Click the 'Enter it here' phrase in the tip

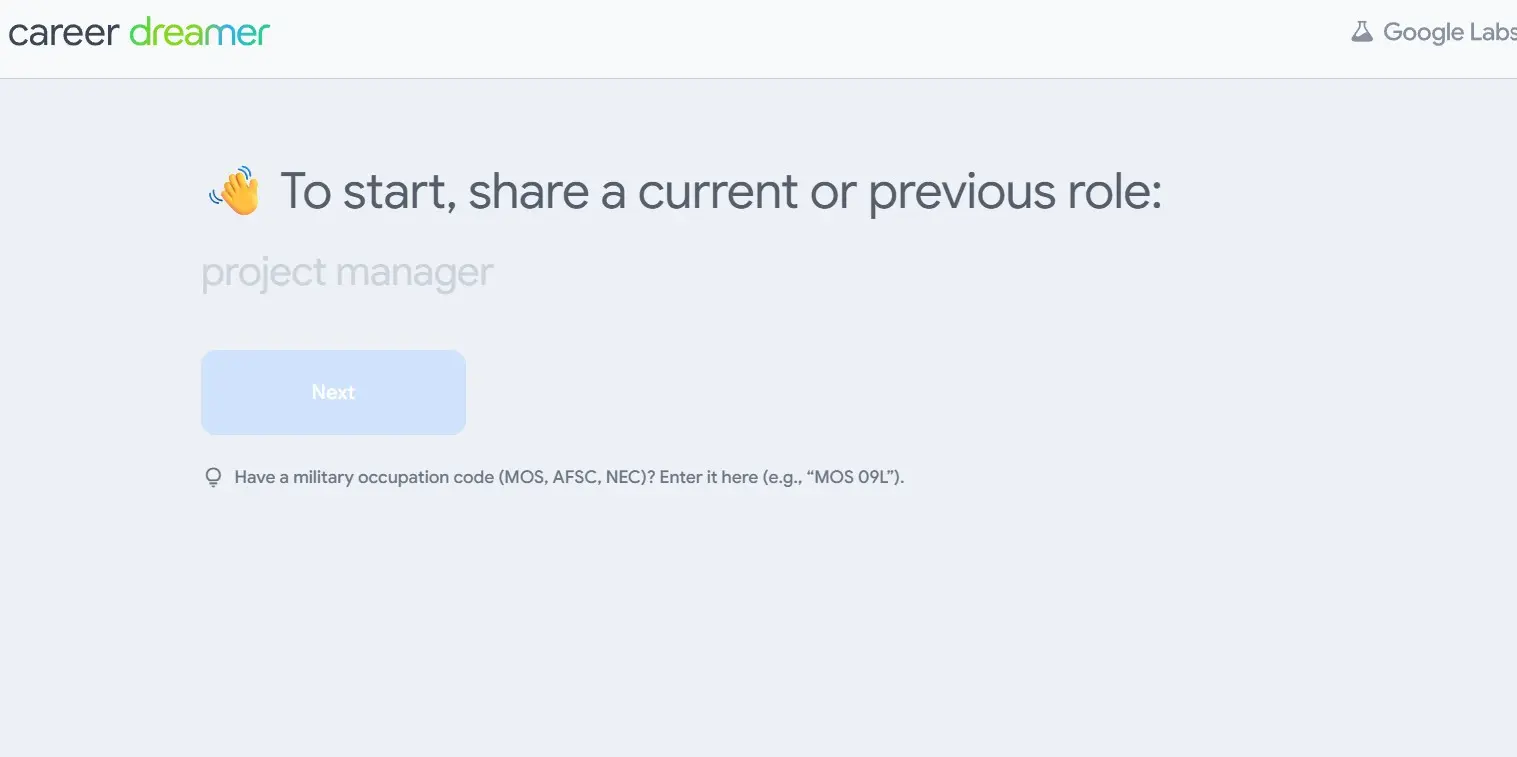click(708, 477)
